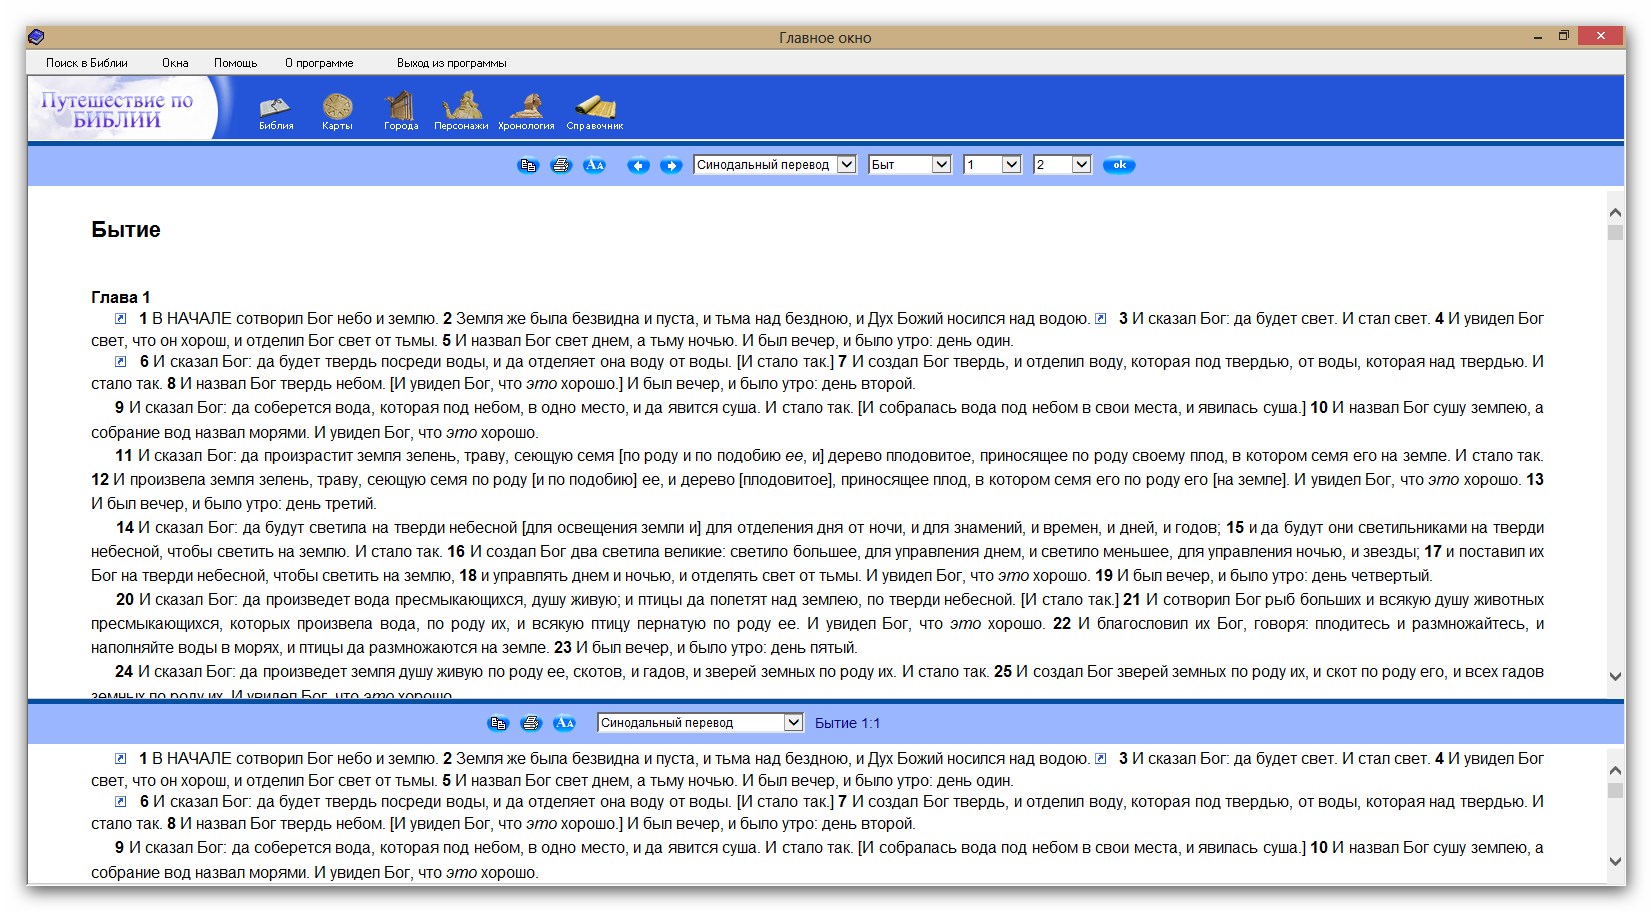The image size is (1652, 912).
Task: Go to next chapter with right arrow
Action: (671, 166)
